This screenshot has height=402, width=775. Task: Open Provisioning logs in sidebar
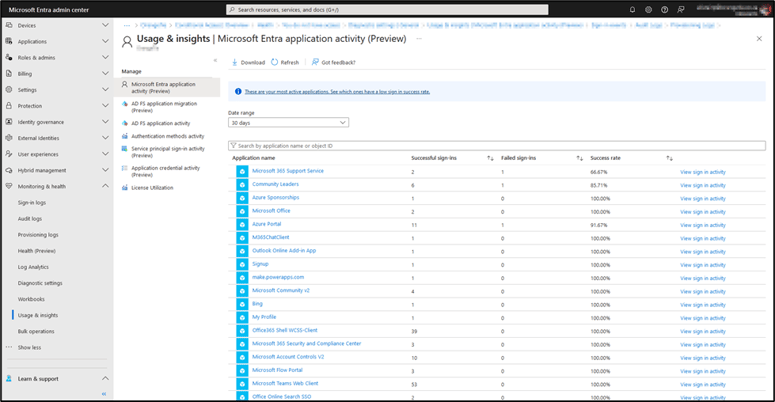38,235
